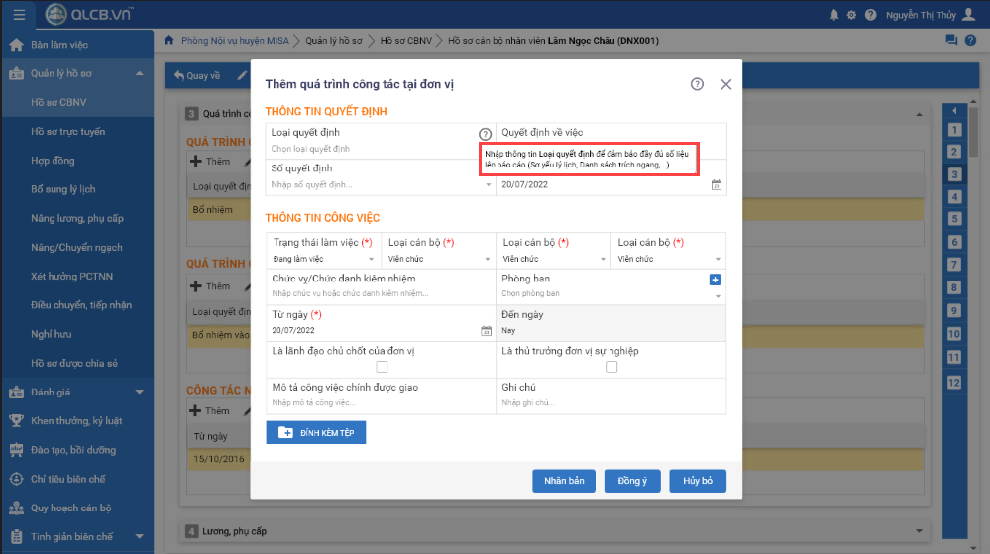Click the Đồng ý button
Image resolution: width=990 pixels, height=554 pixels.
coord(632,481)
